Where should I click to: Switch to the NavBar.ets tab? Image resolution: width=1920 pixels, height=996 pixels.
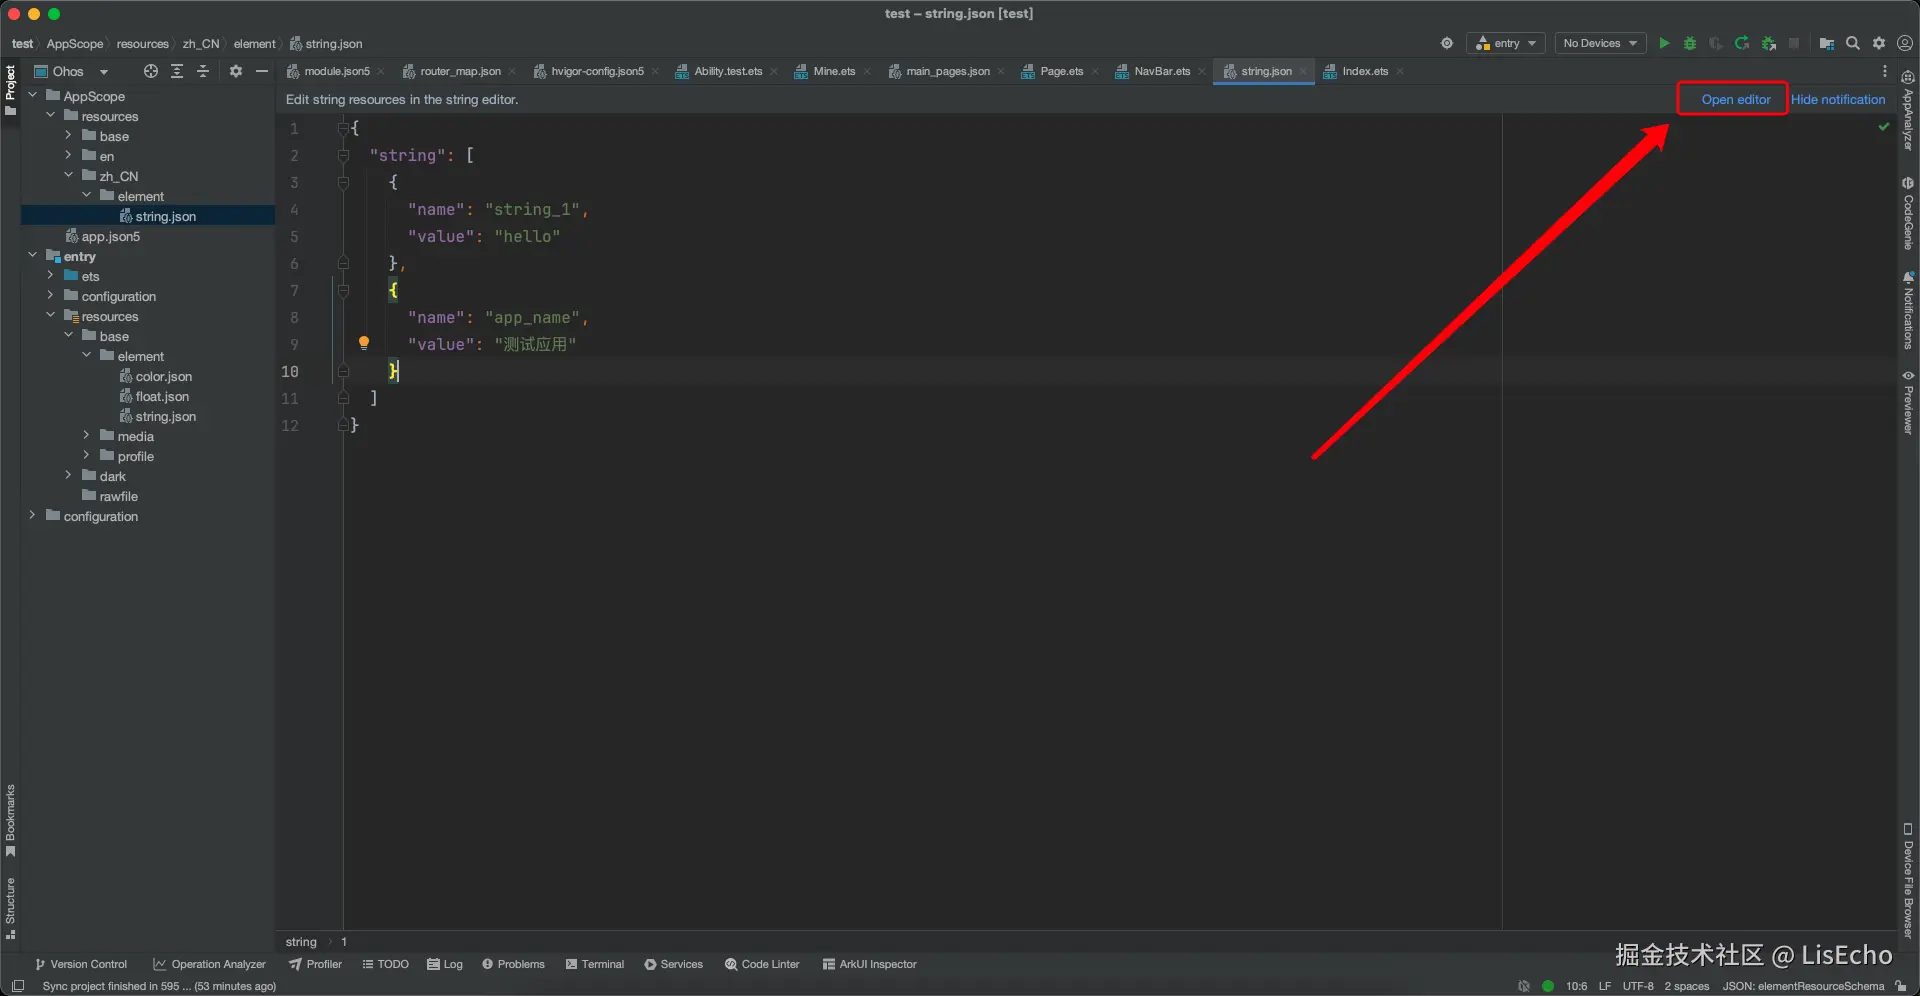[x=1161, y=71]
